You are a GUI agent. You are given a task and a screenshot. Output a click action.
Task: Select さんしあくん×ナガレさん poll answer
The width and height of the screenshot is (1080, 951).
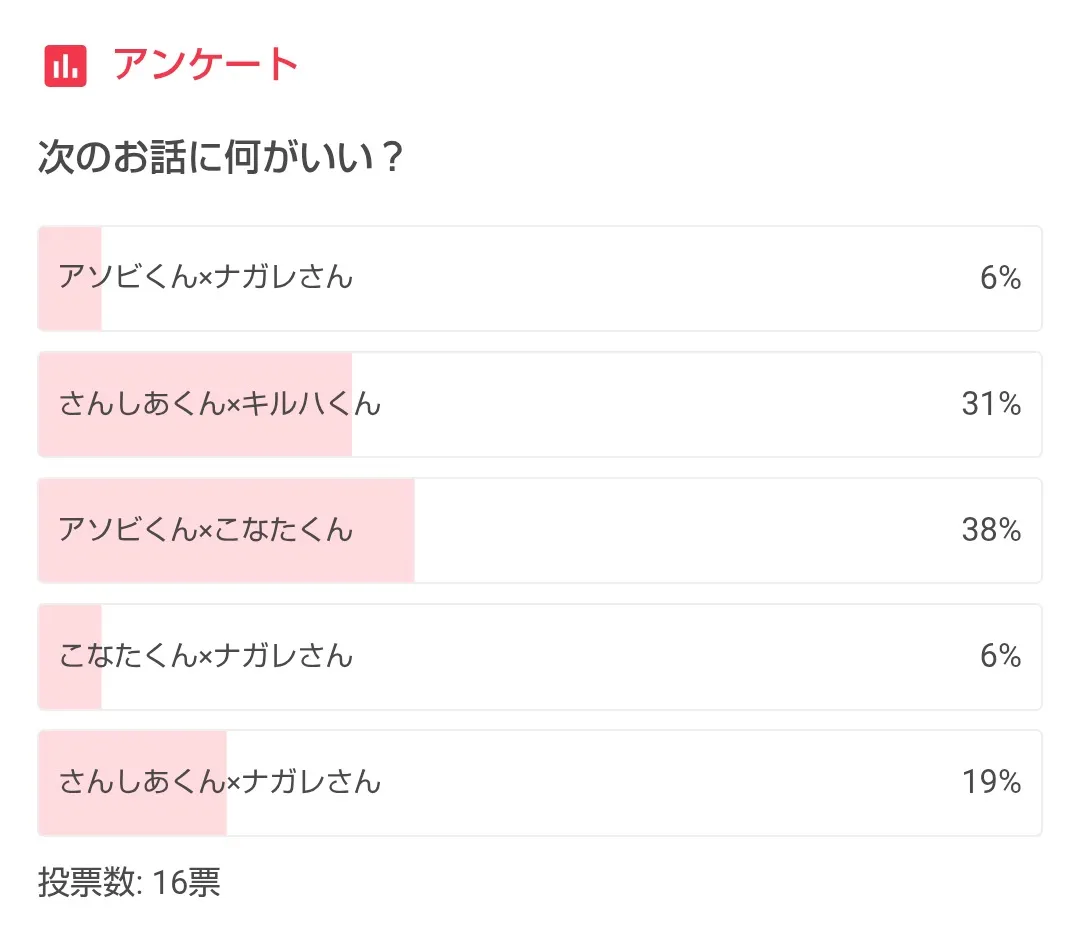(220, 781)
